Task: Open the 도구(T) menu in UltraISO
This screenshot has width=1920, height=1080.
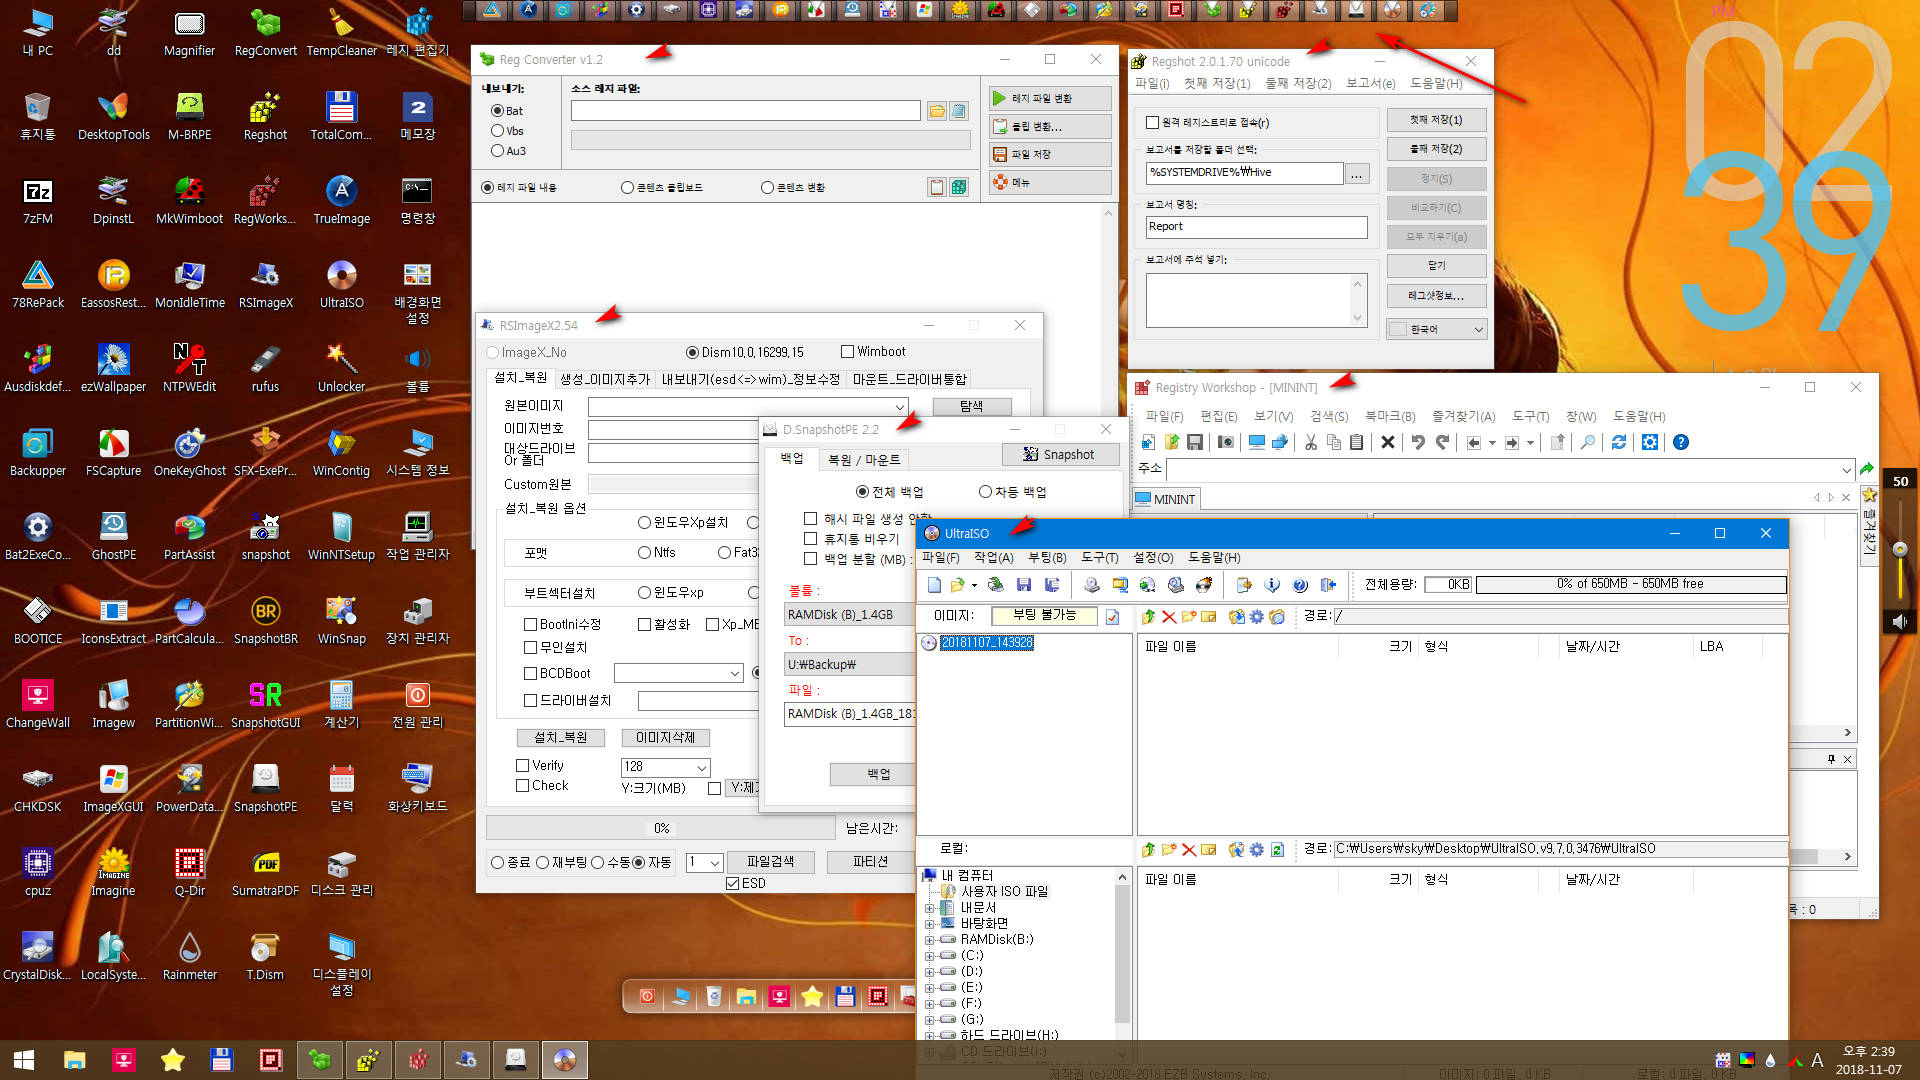Action: (1099, 558)
